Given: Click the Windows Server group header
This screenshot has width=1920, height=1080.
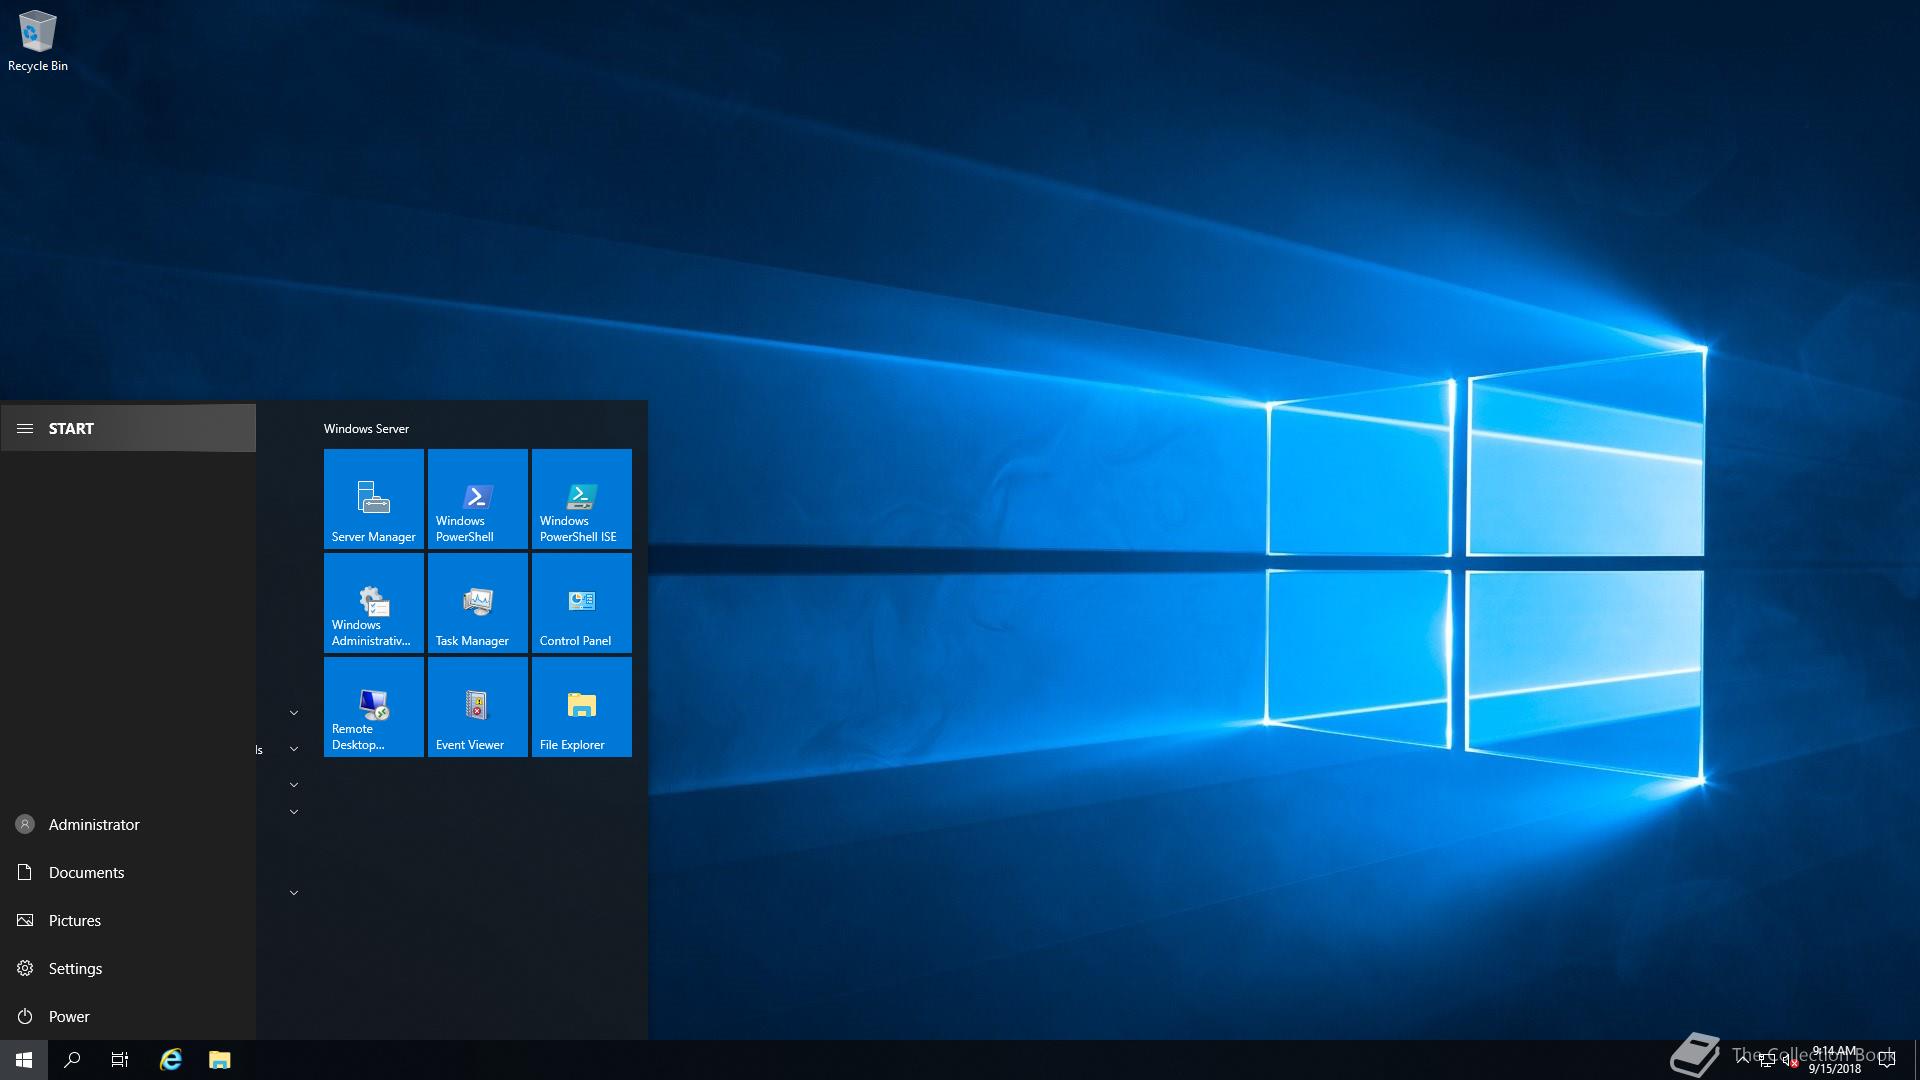Looking at the screenshot, I should (x=366, y=428).
